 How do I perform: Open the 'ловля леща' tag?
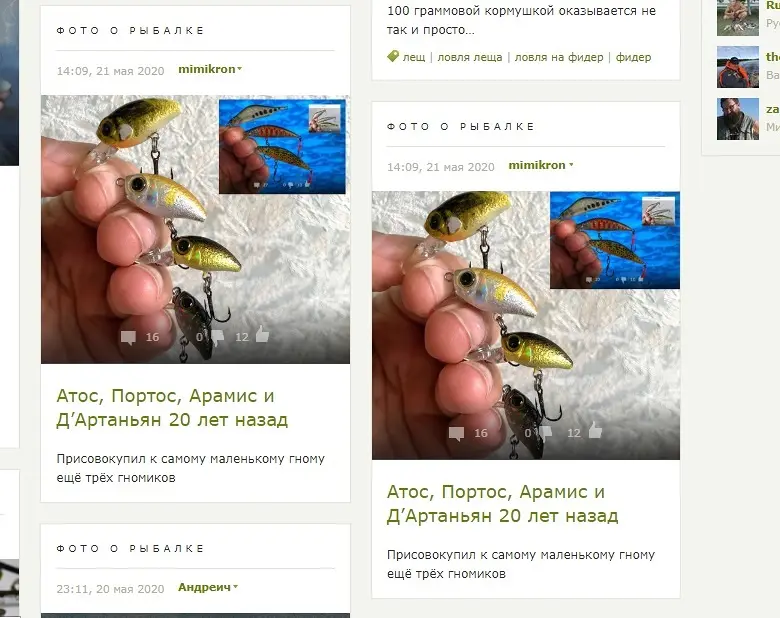click(x=470, y=57)
